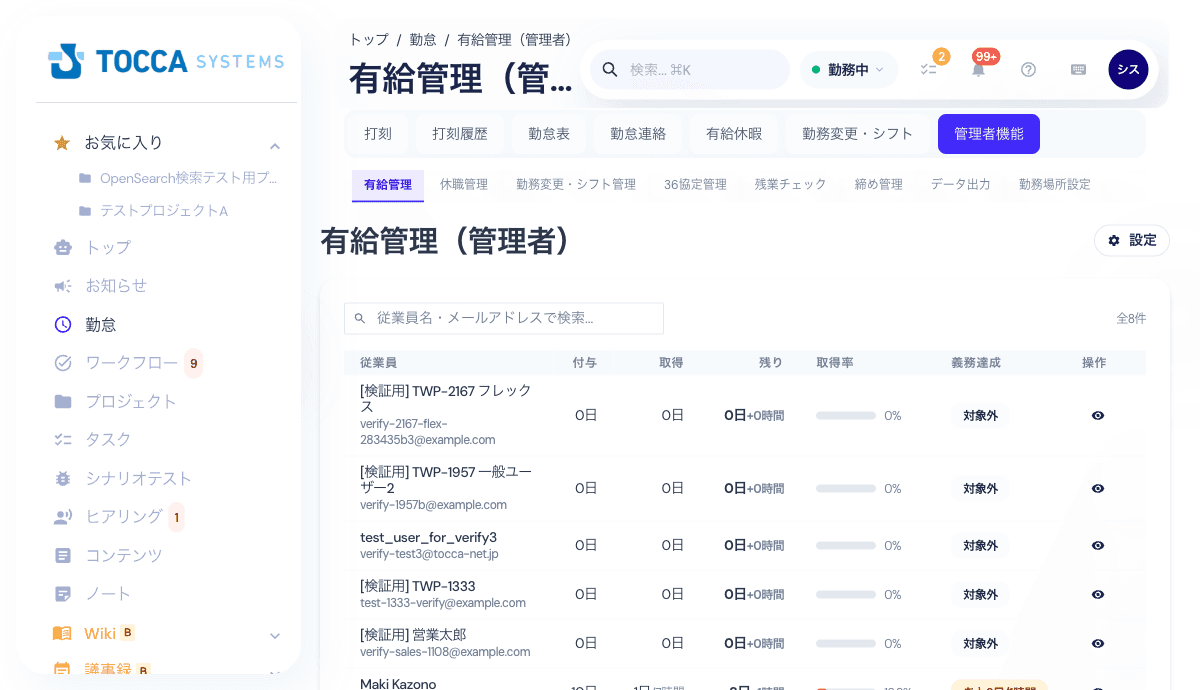This screenshot has width=1200, height=690.
Task: Select the 休職管理 sub-tab
Action: click(x=464, y=185)
